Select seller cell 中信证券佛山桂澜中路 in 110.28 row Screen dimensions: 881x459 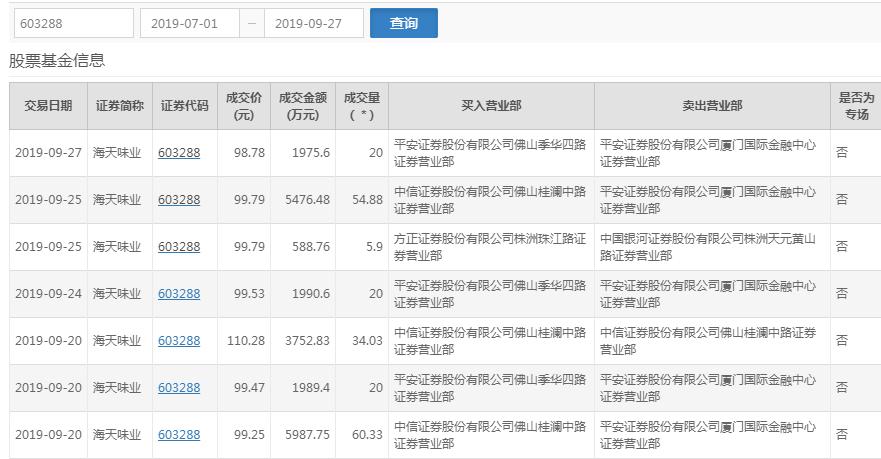(x=712, y=341)
